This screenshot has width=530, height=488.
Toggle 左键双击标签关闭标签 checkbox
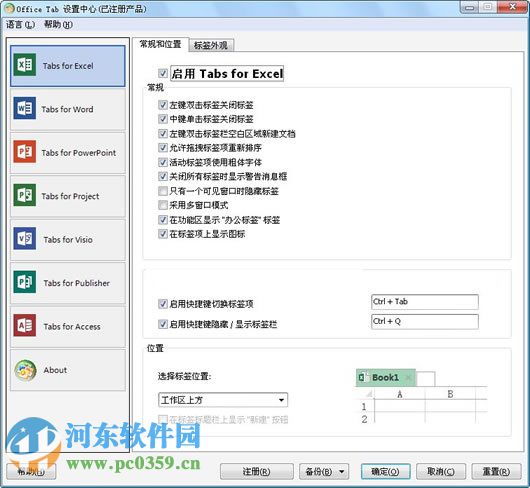click(163, 105)
